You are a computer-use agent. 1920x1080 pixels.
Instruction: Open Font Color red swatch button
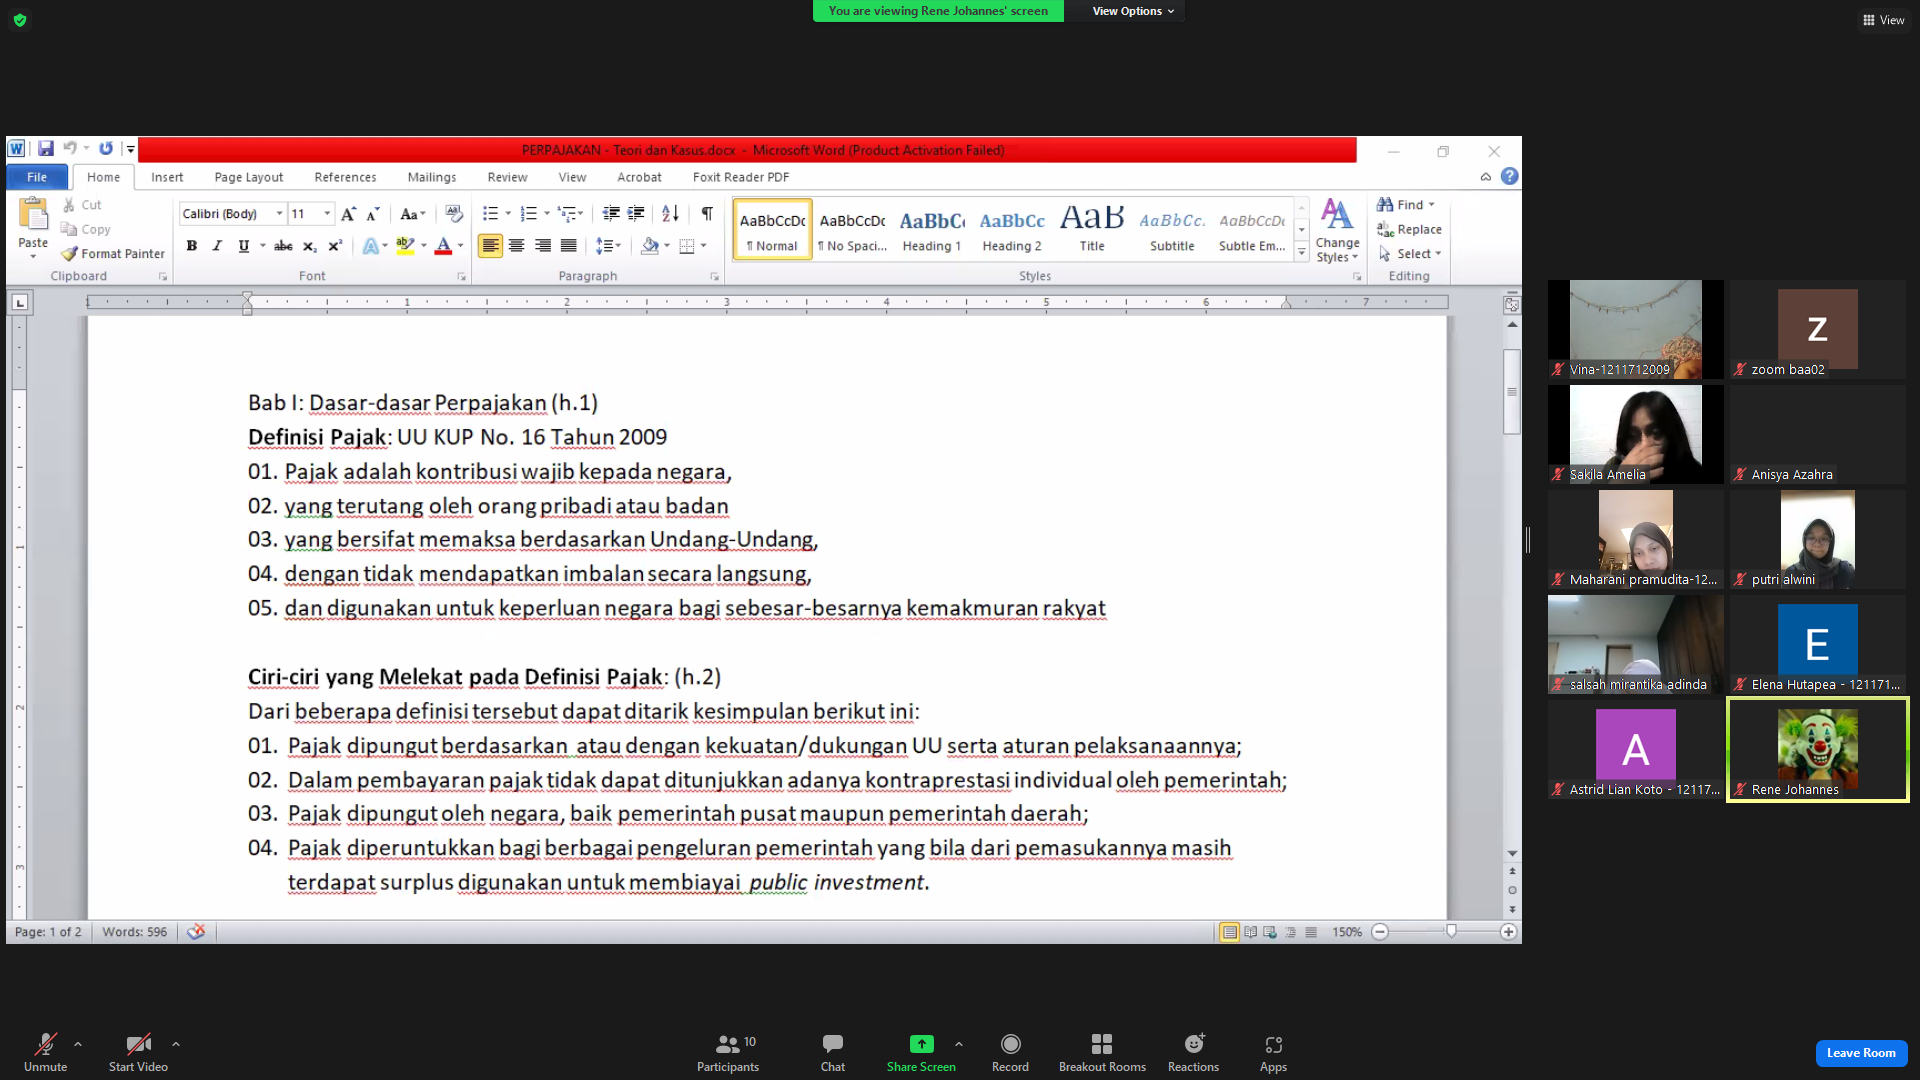coord(443,246)
